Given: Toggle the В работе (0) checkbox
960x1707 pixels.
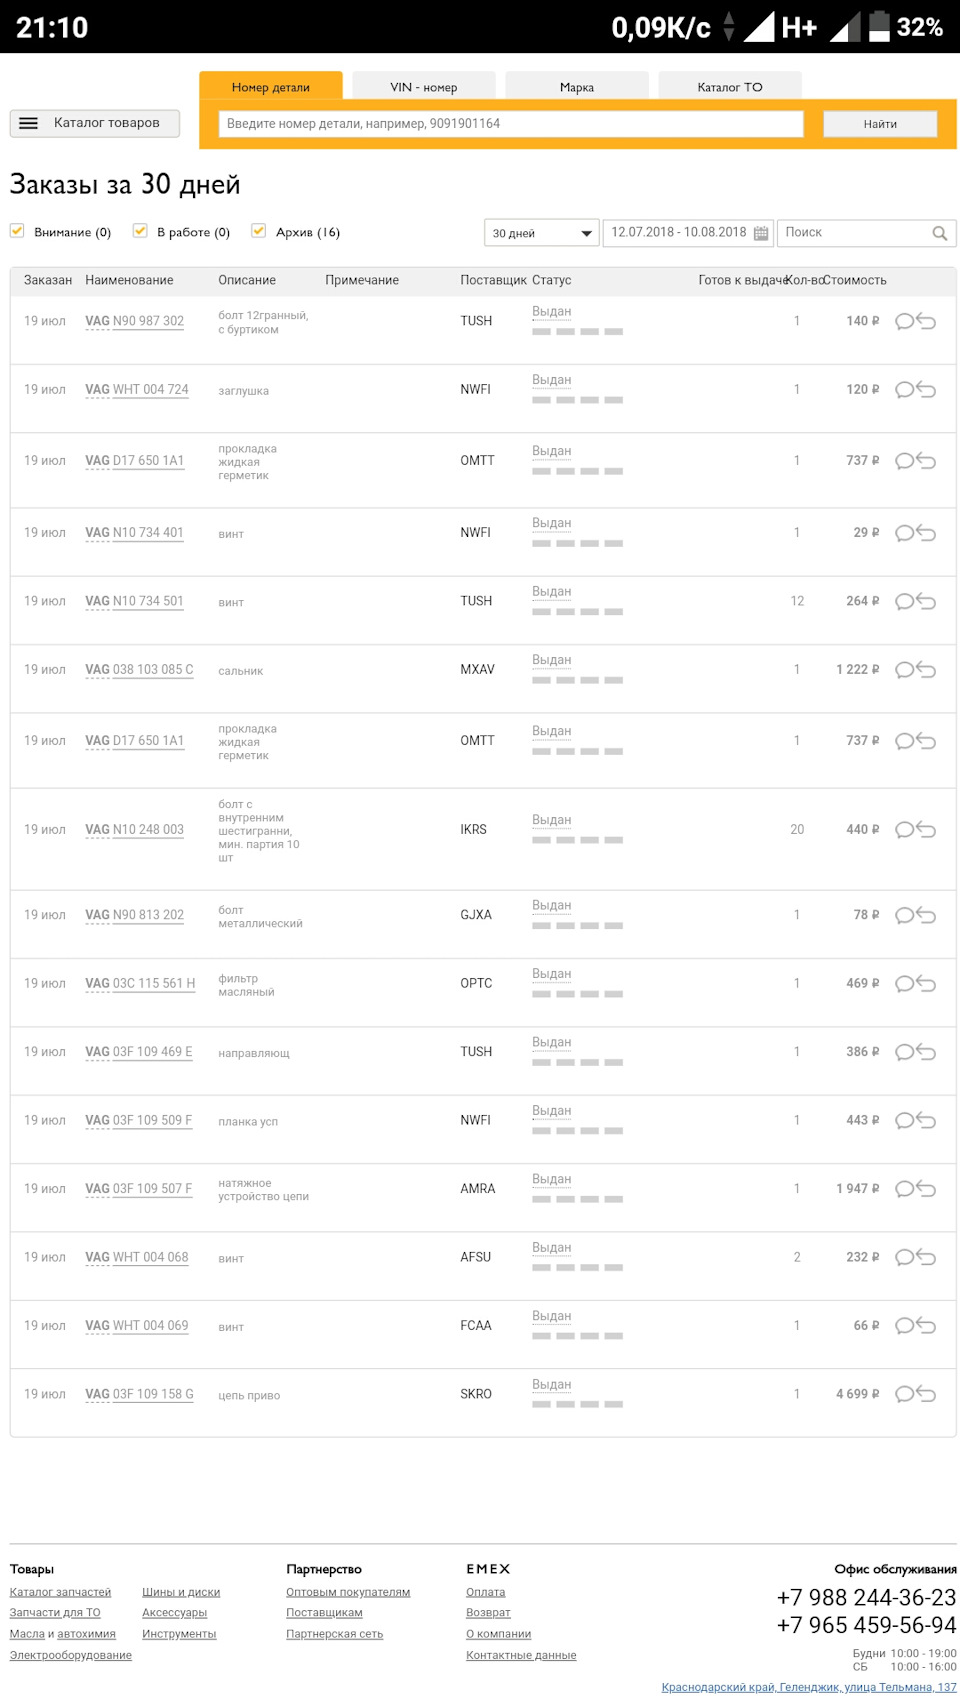Looking at the screenshot, I should click(x=140, y=231).
